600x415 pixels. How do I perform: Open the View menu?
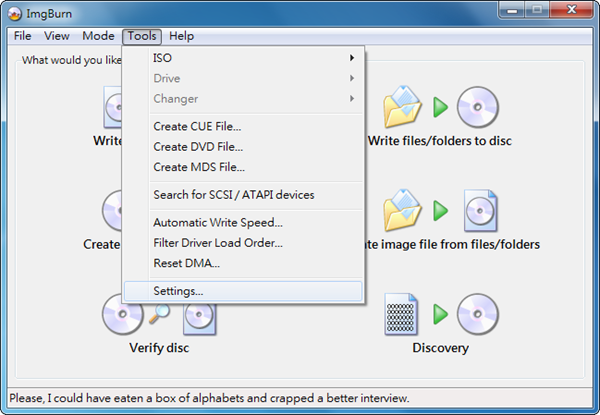click(x=57, y=36)
